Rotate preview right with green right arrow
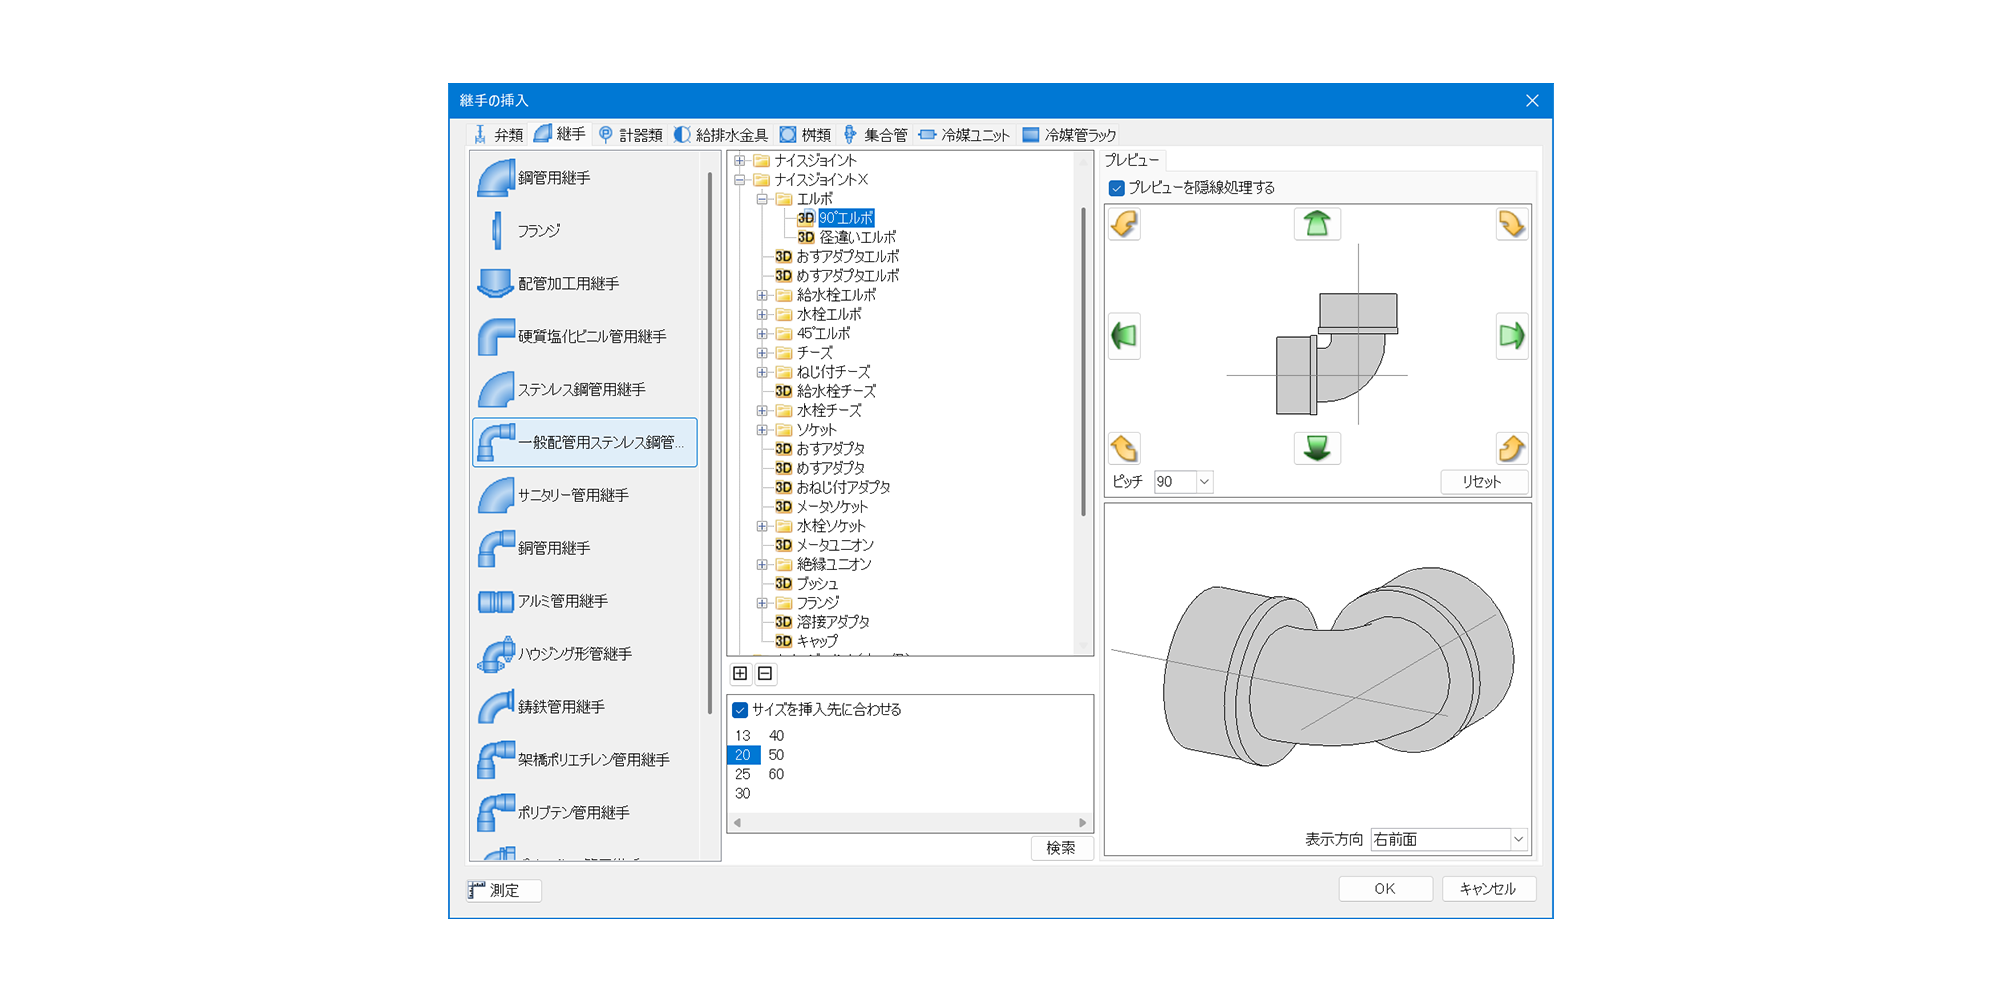The width and height of the screenshot is (2000, 1000). click(x=1511, y=336)
